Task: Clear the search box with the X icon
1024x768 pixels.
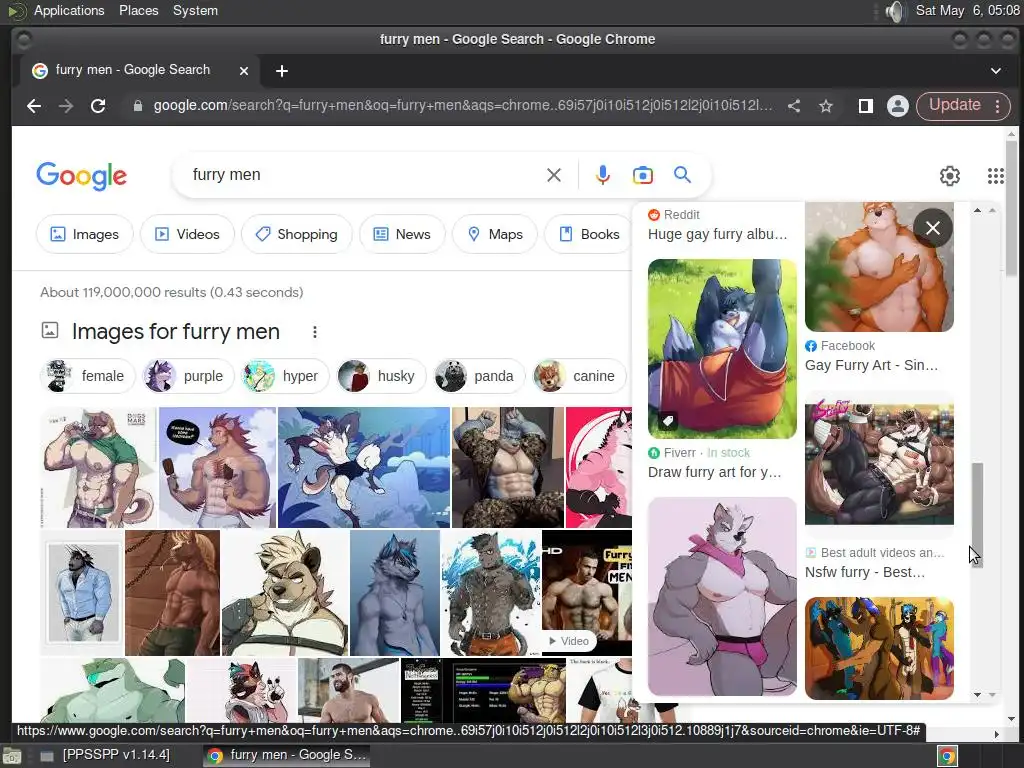Action: 554,175
